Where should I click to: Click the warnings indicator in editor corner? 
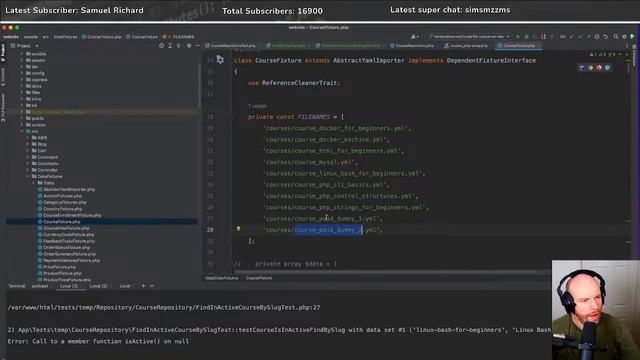603,54
